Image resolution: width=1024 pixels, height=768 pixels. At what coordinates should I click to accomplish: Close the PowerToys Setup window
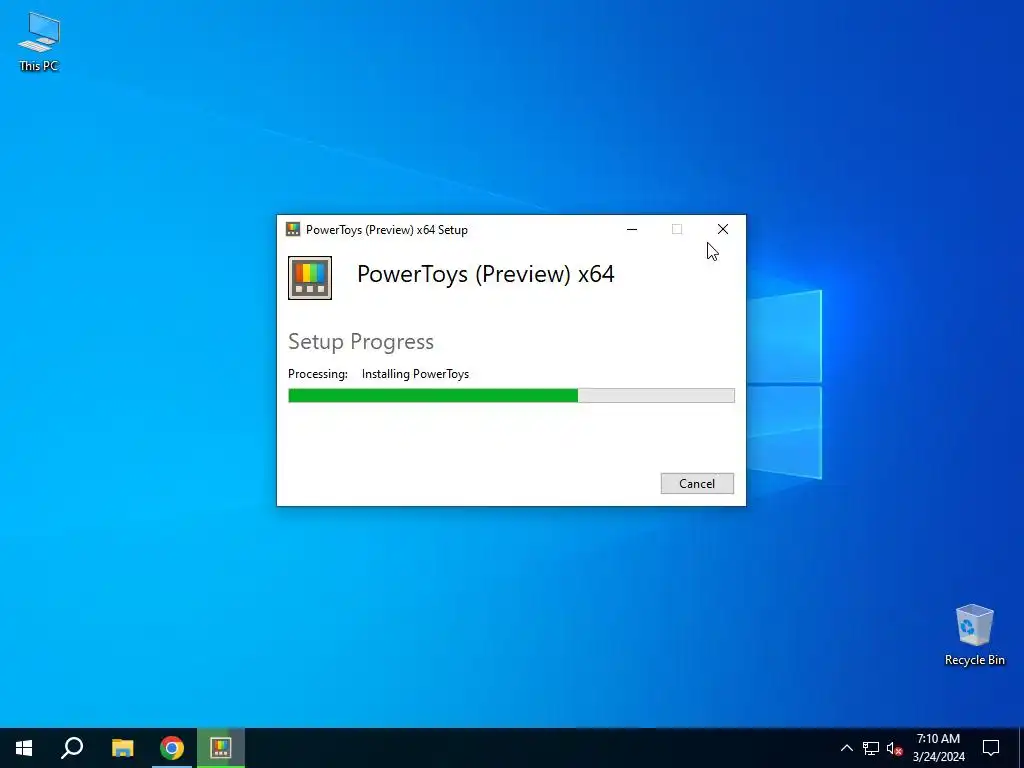(722, 229)
